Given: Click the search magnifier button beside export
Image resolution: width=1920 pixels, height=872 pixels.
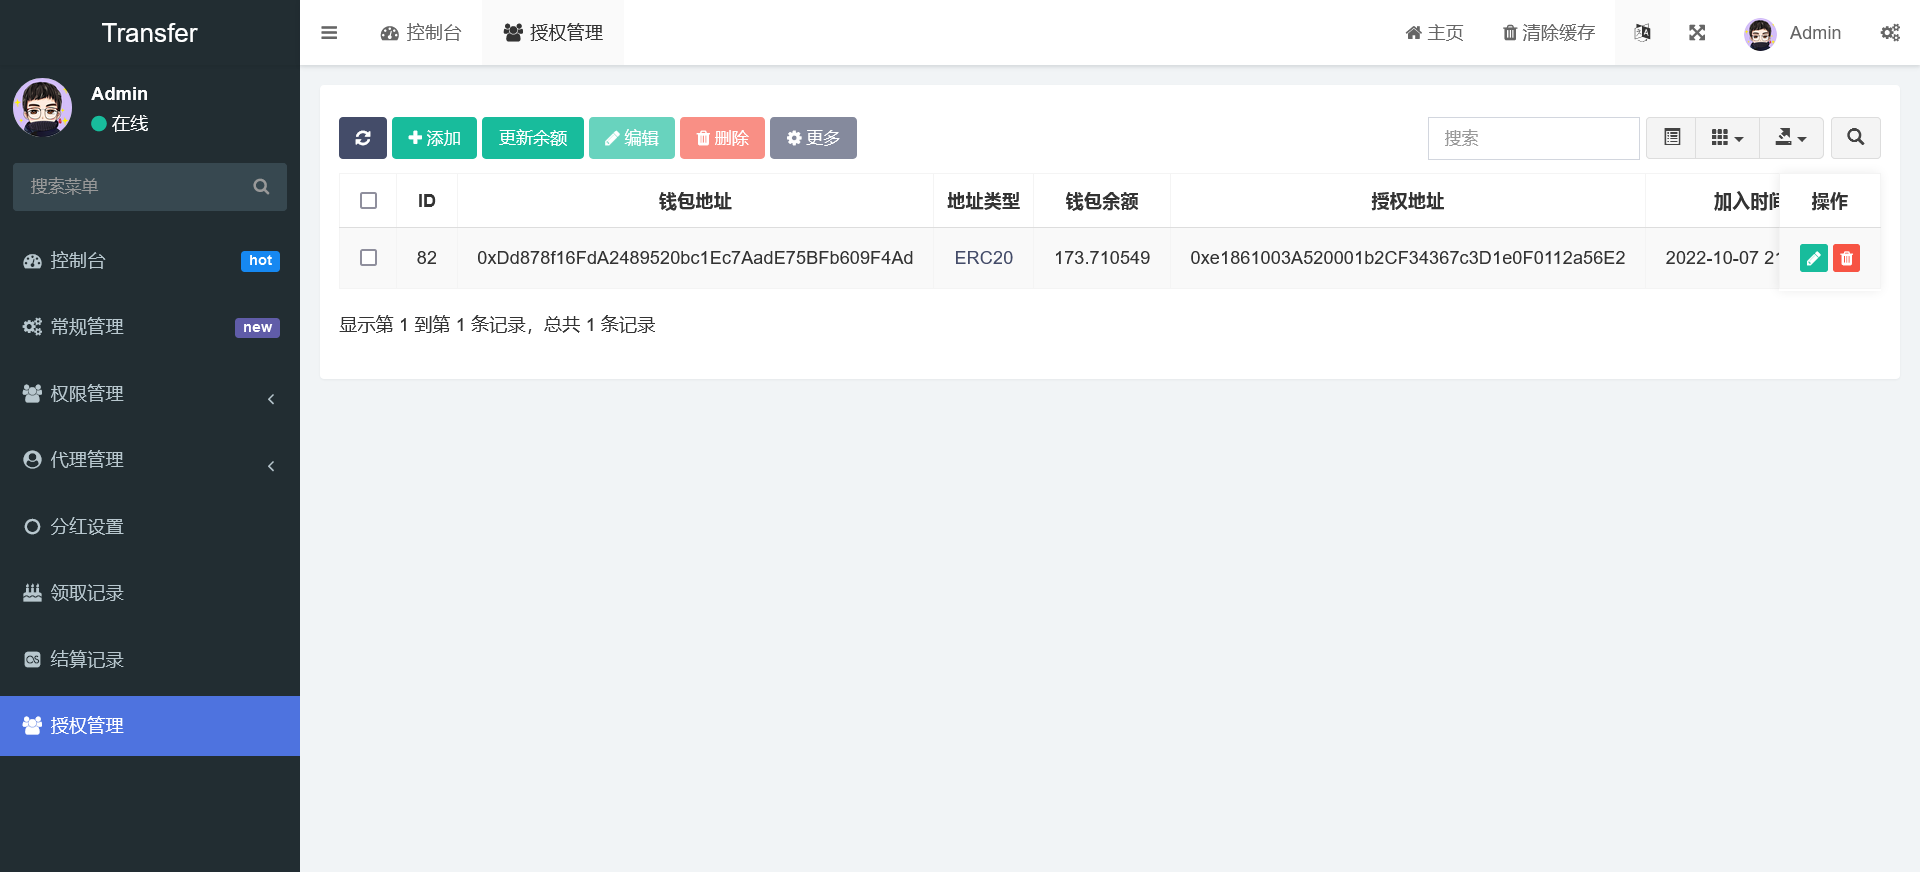Looking at the screenshot, I should coord(1855,138).
